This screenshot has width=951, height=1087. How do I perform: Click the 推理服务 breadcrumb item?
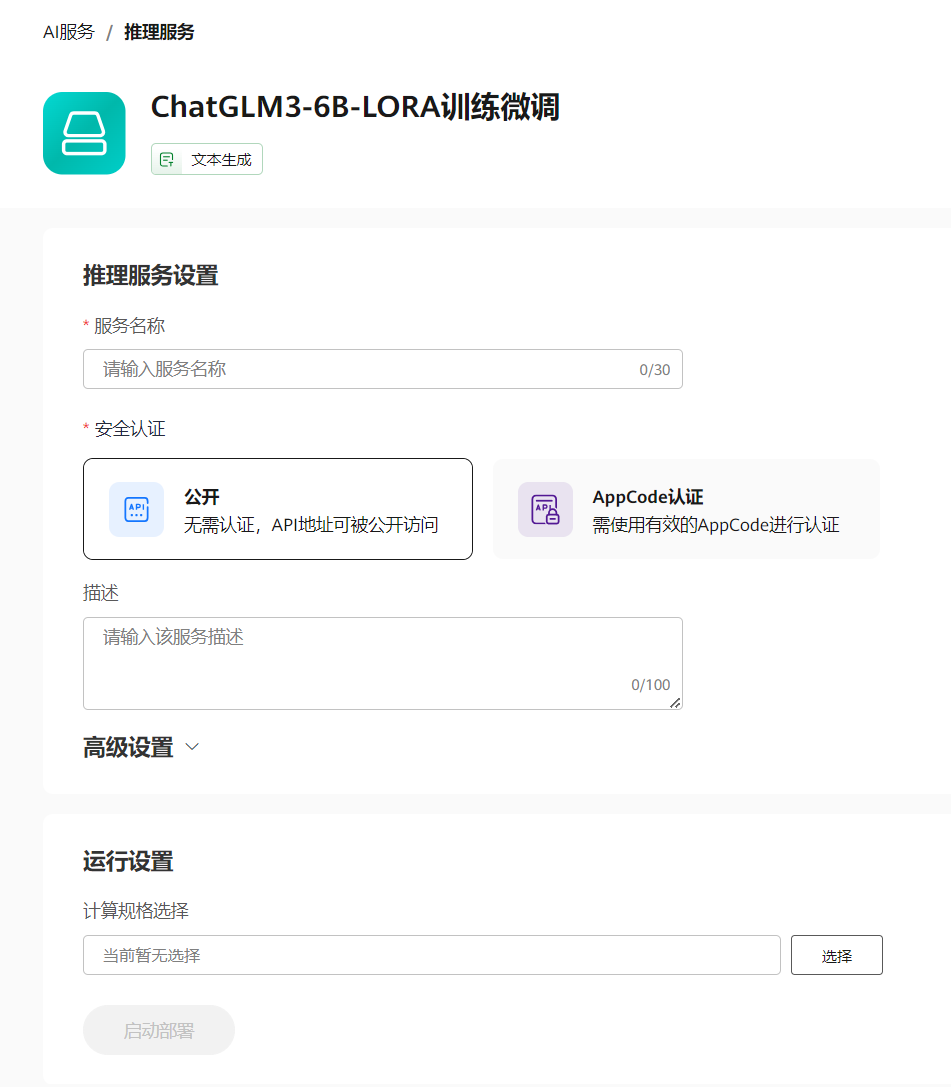tap(159, 32)
